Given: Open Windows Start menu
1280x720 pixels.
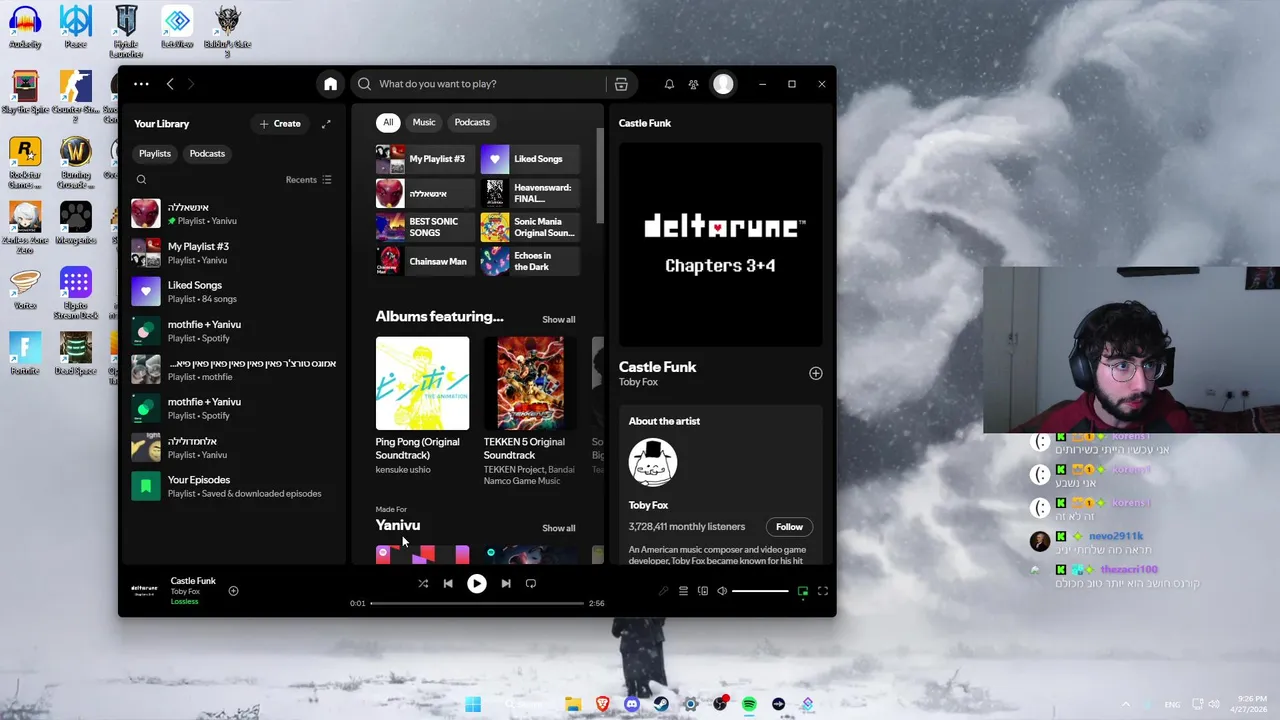Looking at the screenshot, I should click(472, 704).
